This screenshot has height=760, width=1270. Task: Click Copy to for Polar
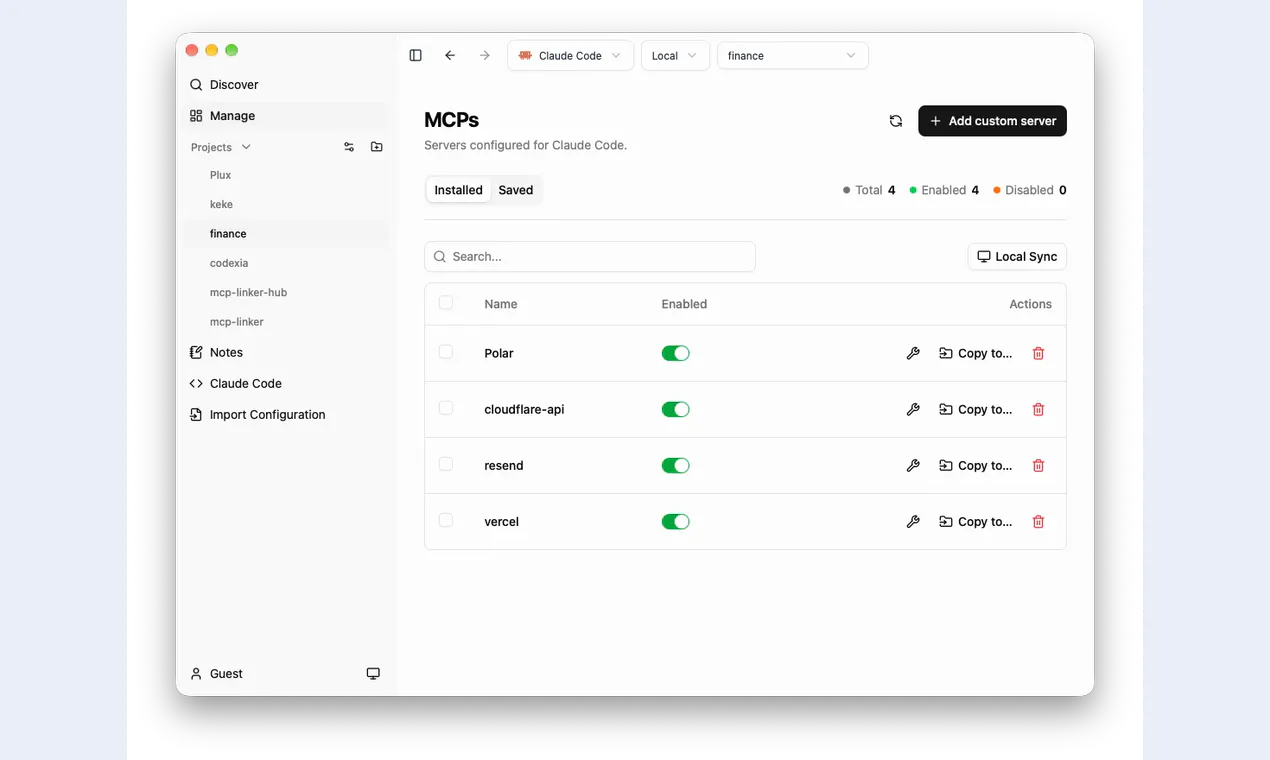tap(976, 353)
